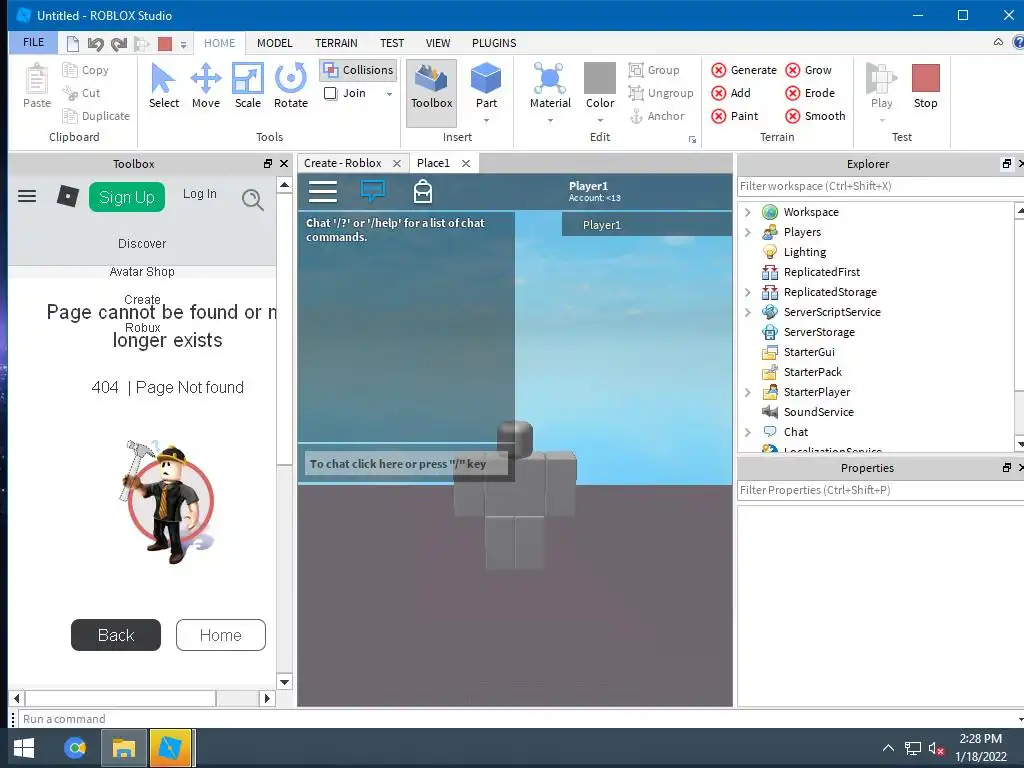Click the Group icon in Edit section
The image size is (1024, 768).
pyautogui.click(x=636, y=70)
